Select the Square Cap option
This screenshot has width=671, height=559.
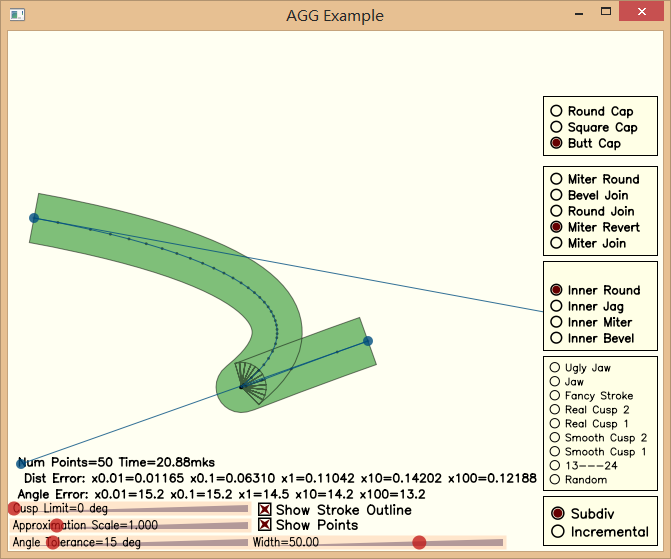click(x=594, y=127)
